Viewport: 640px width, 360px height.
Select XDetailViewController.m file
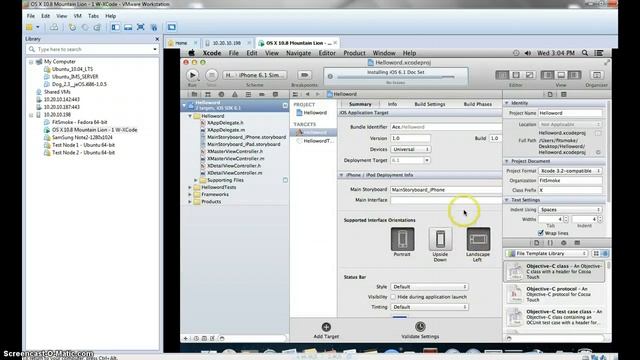click(x=234, y=173)
